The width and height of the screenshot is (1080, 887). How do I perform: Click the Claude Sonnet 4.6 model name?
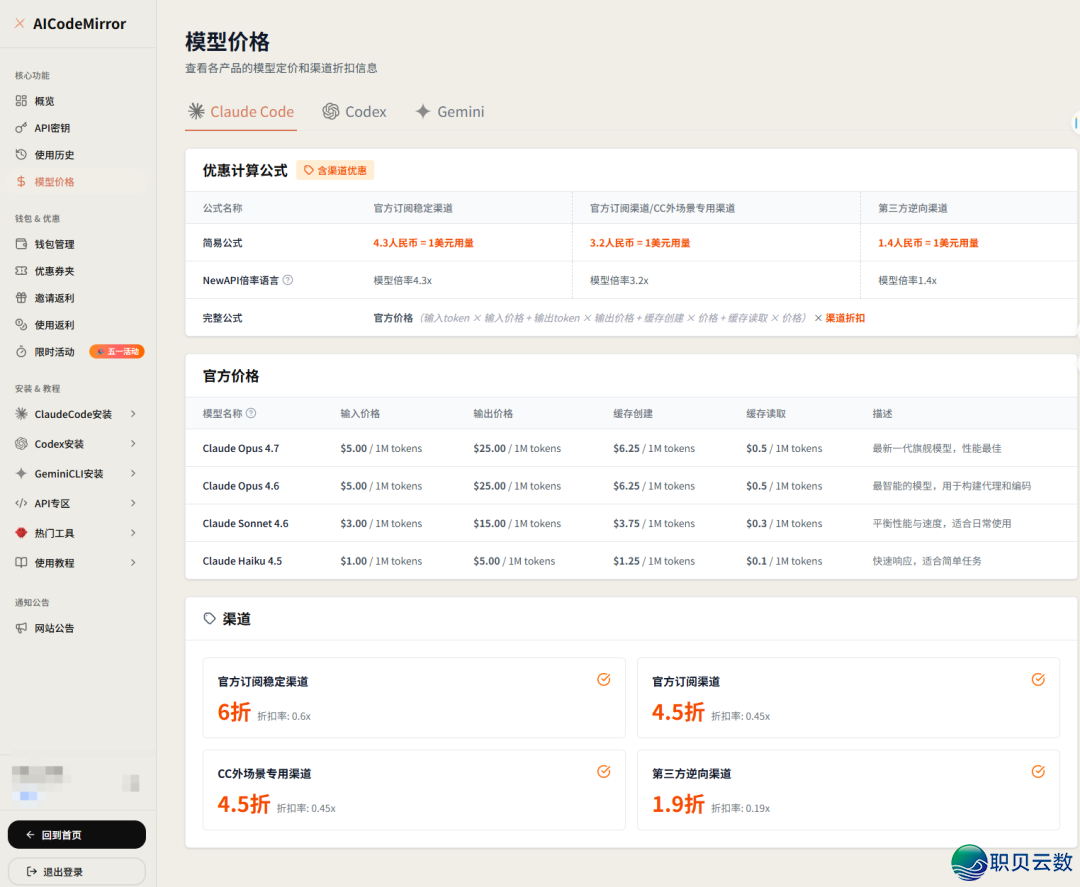[245, 523]
